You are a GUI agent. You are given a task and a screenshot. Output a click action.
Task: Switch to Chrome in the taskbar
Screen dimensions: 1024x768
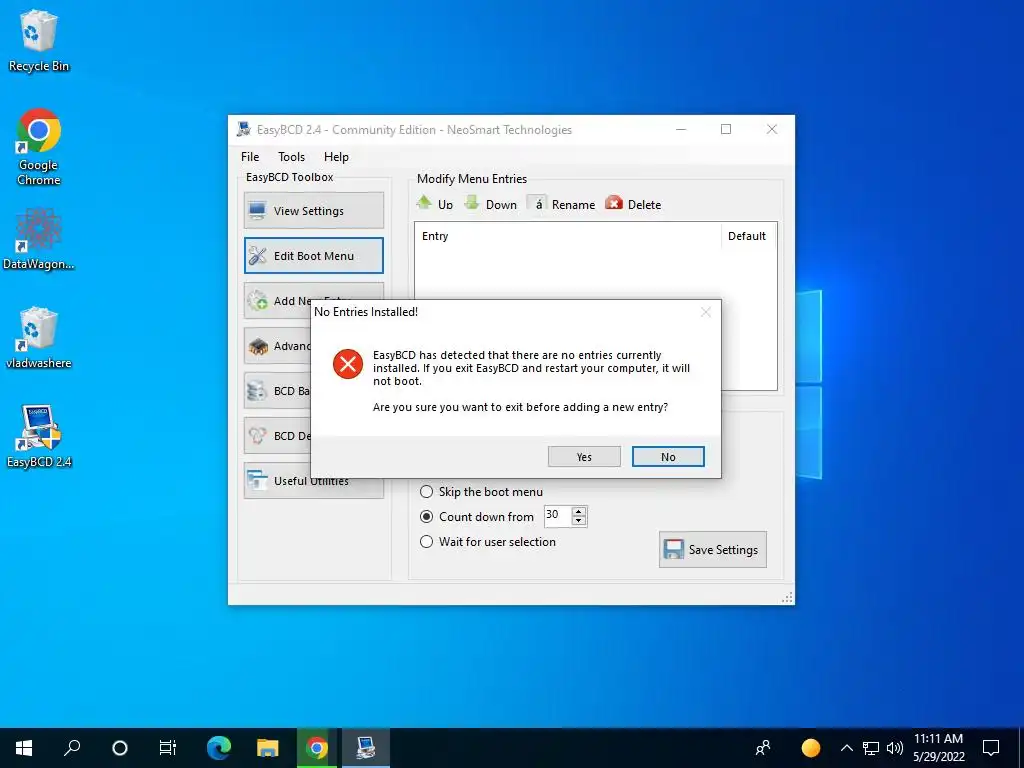point(316,748)
